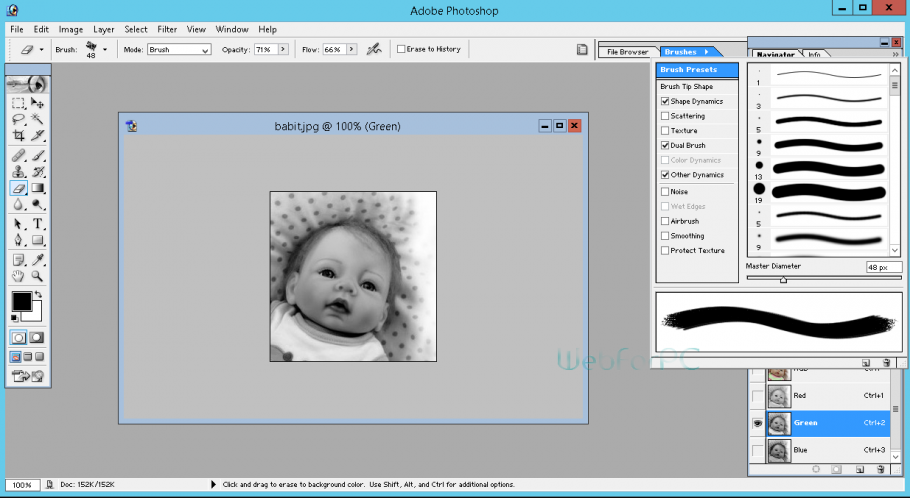Switch to the File Browser tab
This screenshot has width=910, height=498.
tap(627, 51)
